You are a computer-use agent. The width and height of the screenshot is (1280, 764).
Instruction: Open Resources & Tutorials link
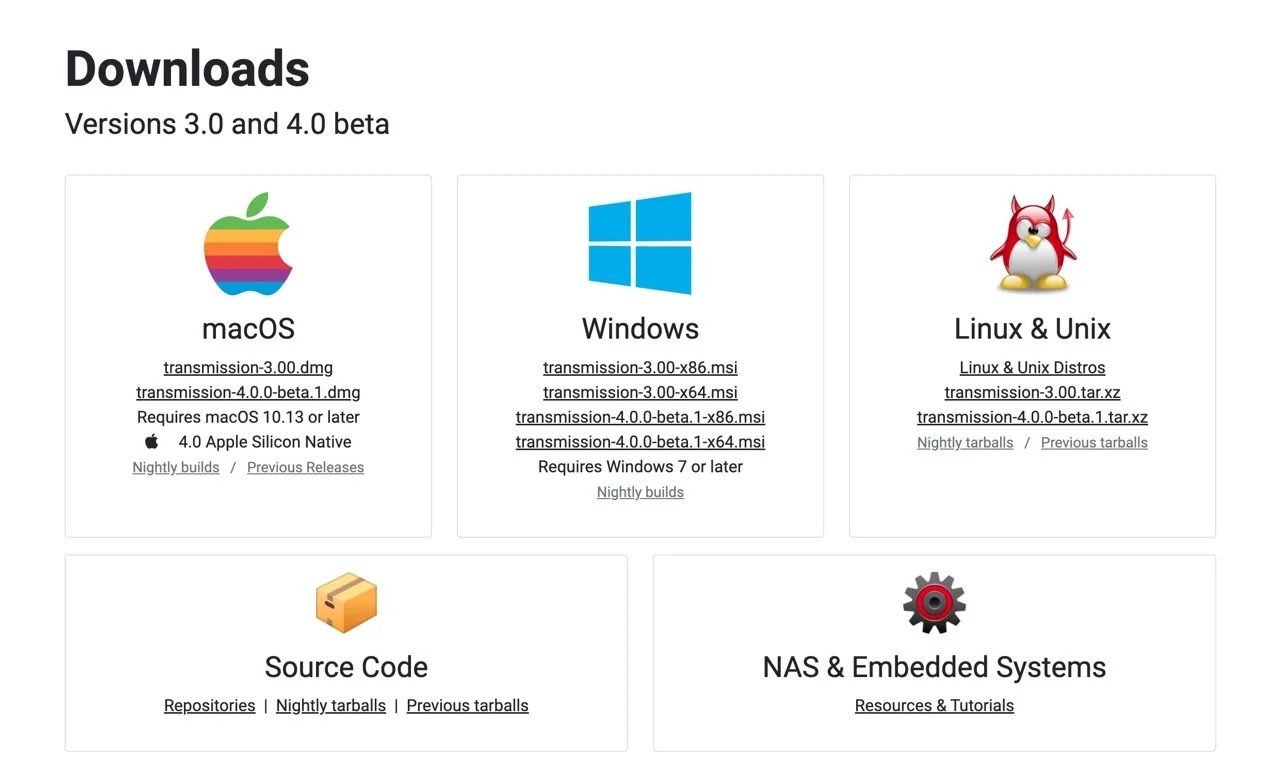point(934,706)
